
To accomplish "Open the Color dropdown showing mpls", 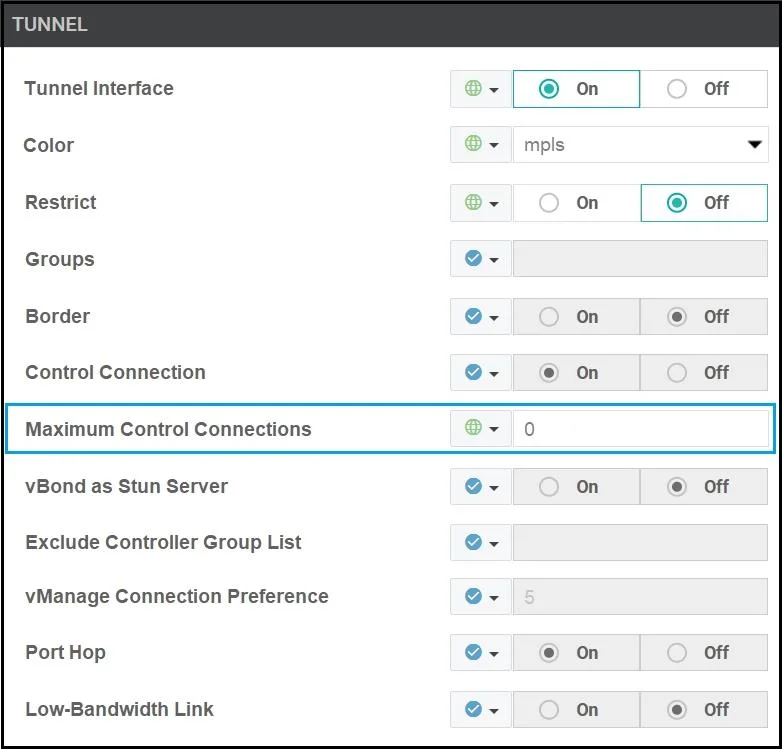I will pyautogui.click(x=640, y=145).
